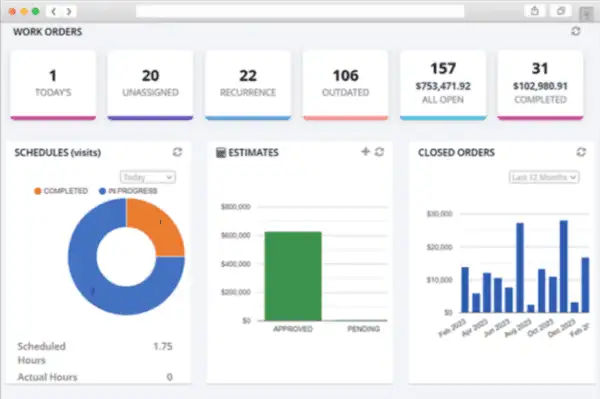Refresh the Closed Orders panel
This screenshot has width=600, height=399.
(x=581, y=152)
